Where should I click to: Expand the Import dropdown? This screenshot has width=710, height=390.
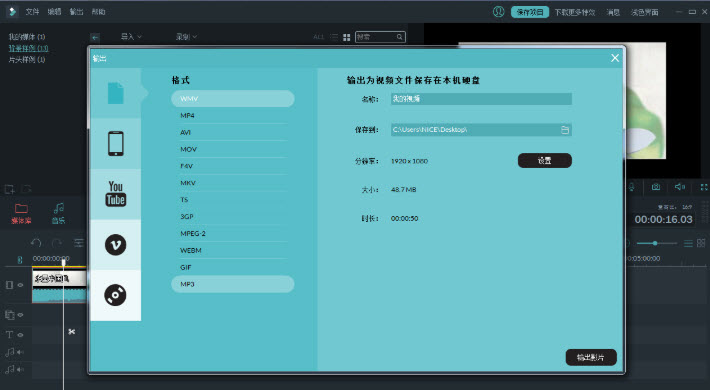click(x=131, y=37)
